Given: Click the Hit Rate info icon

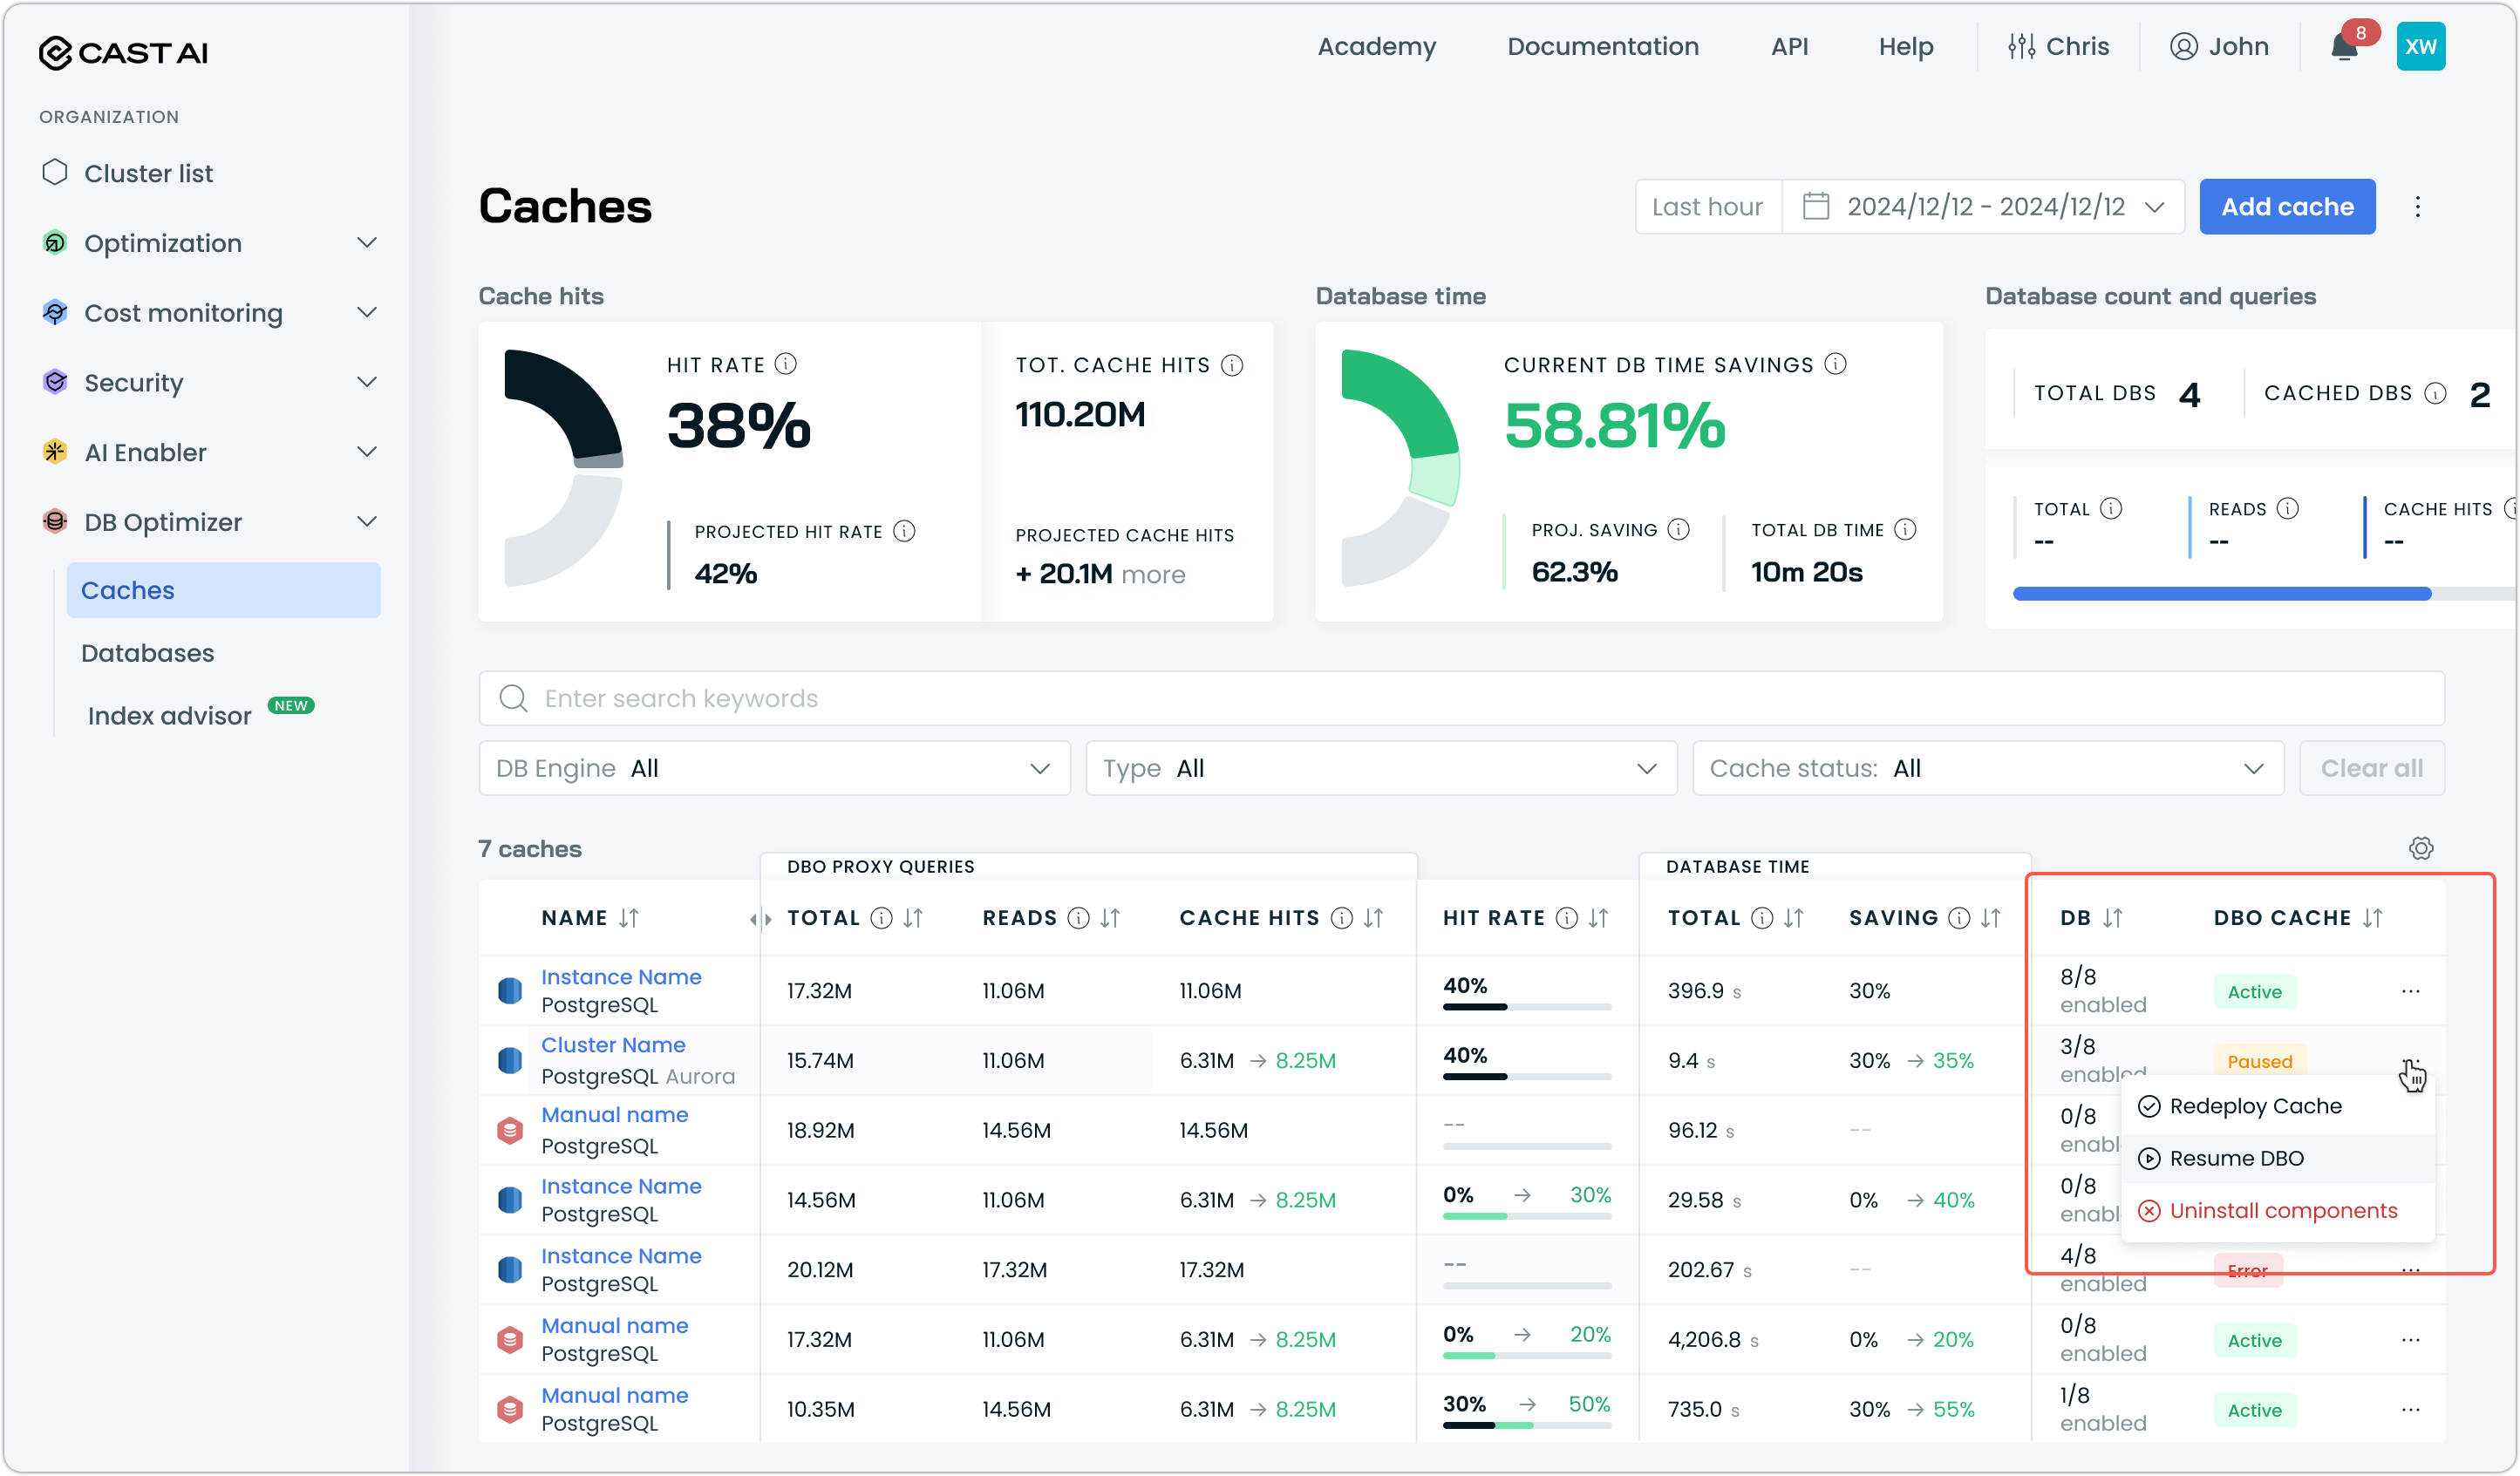Looking at the screenshot, I should tap(786, 364).
